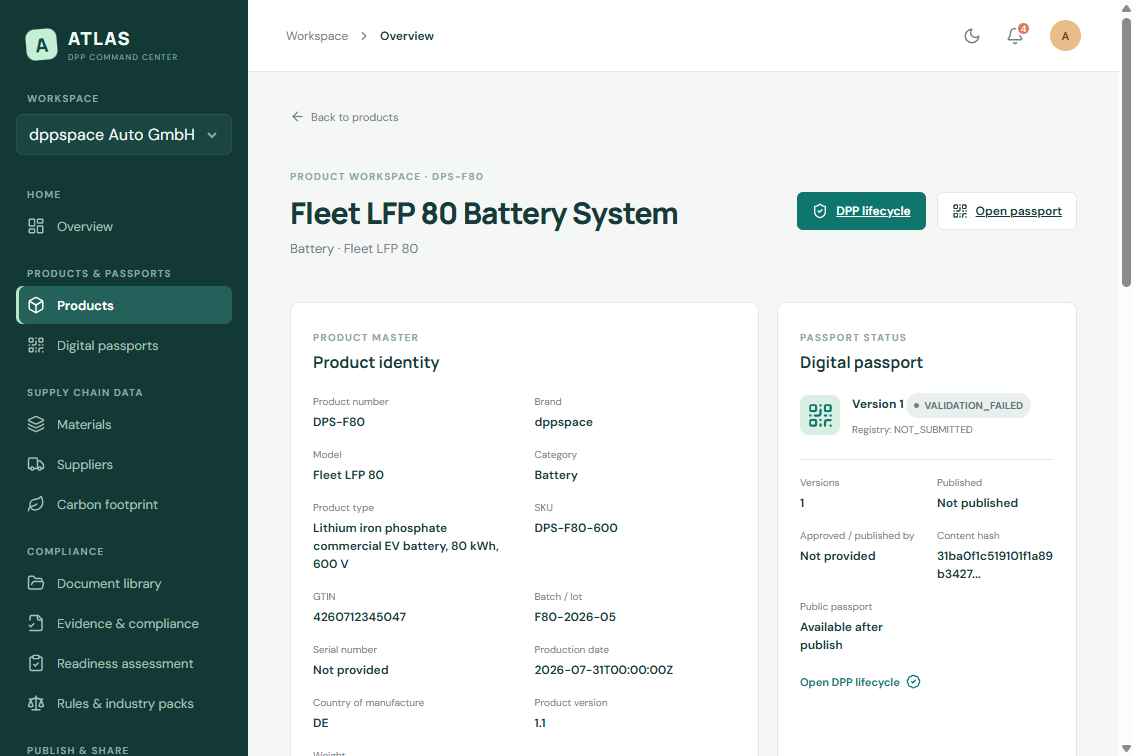Click the scrollbar down arrow

(1126, 749)
